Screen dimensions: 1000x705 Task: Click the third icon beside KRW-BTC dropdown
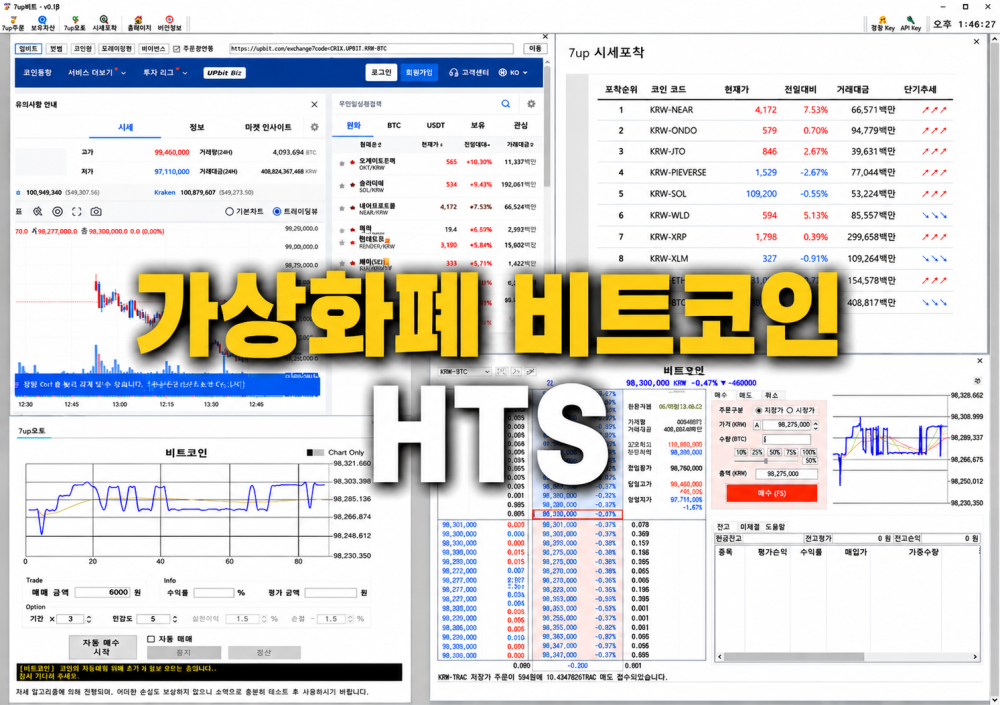pyautogui.click(x=530, y=371)
